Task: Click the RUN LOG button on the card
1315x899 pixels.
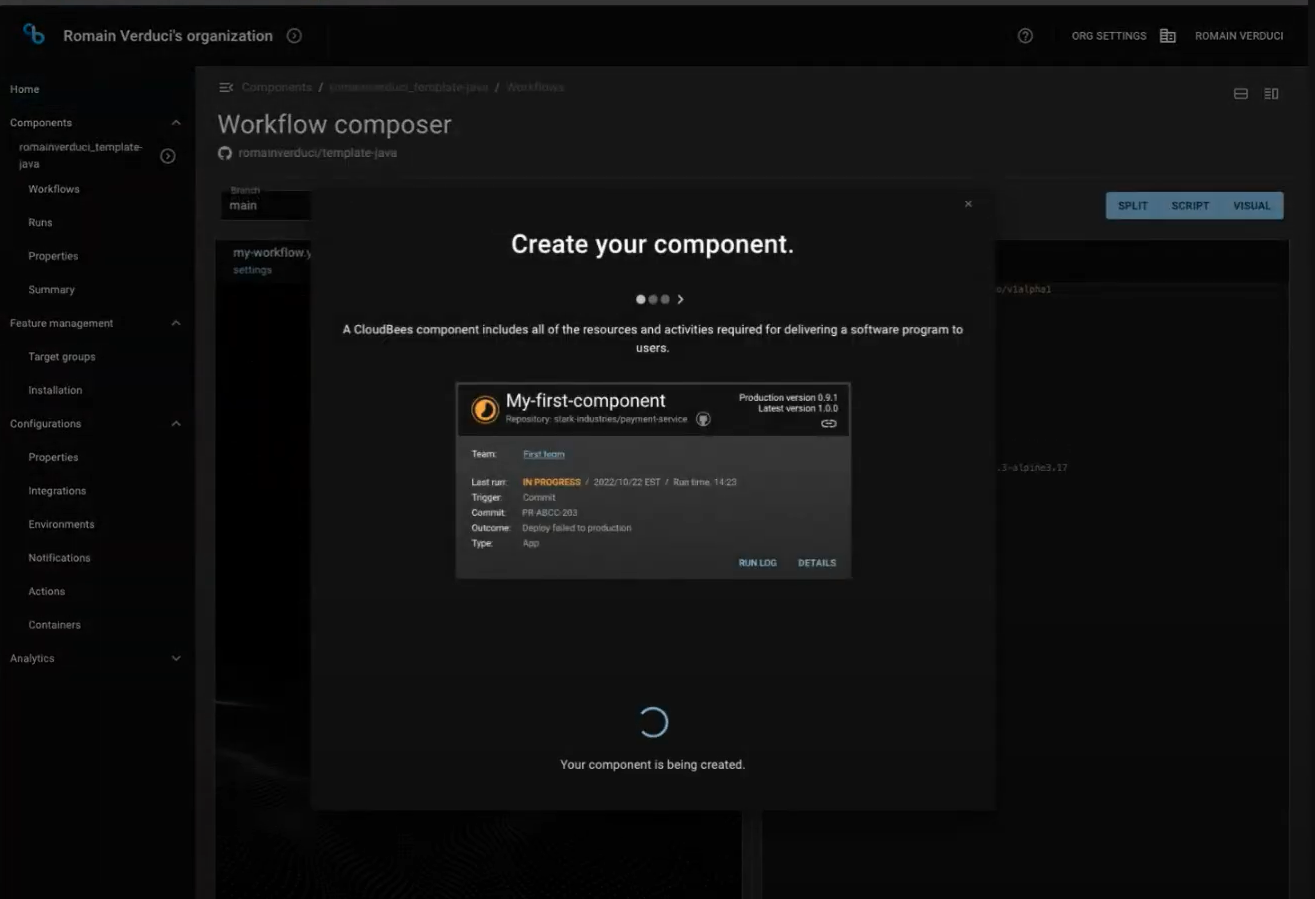Action: (758, 563)
